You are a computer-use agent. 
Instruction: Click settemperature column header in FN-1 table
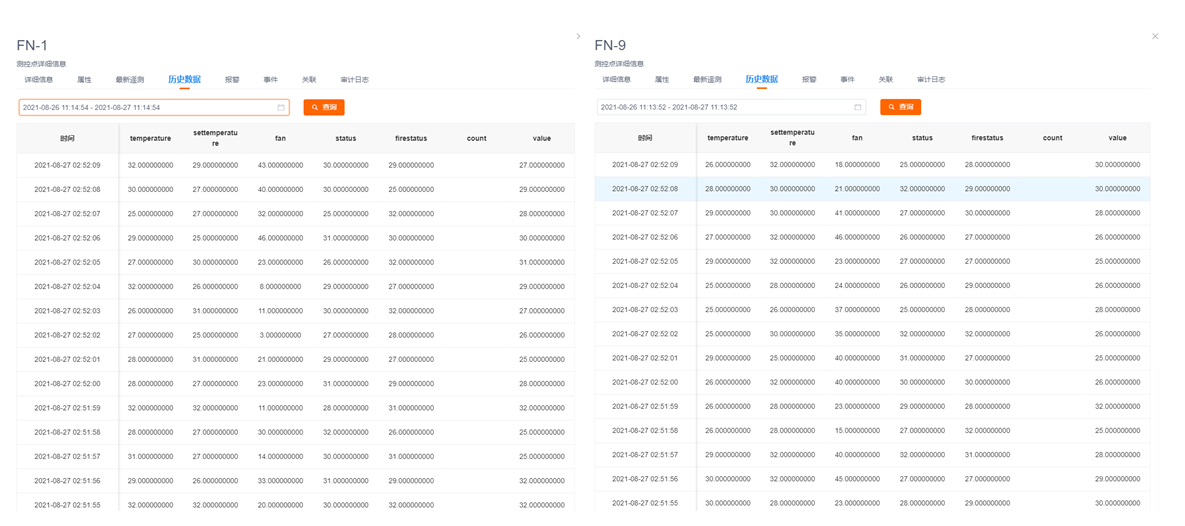(215, 138)
